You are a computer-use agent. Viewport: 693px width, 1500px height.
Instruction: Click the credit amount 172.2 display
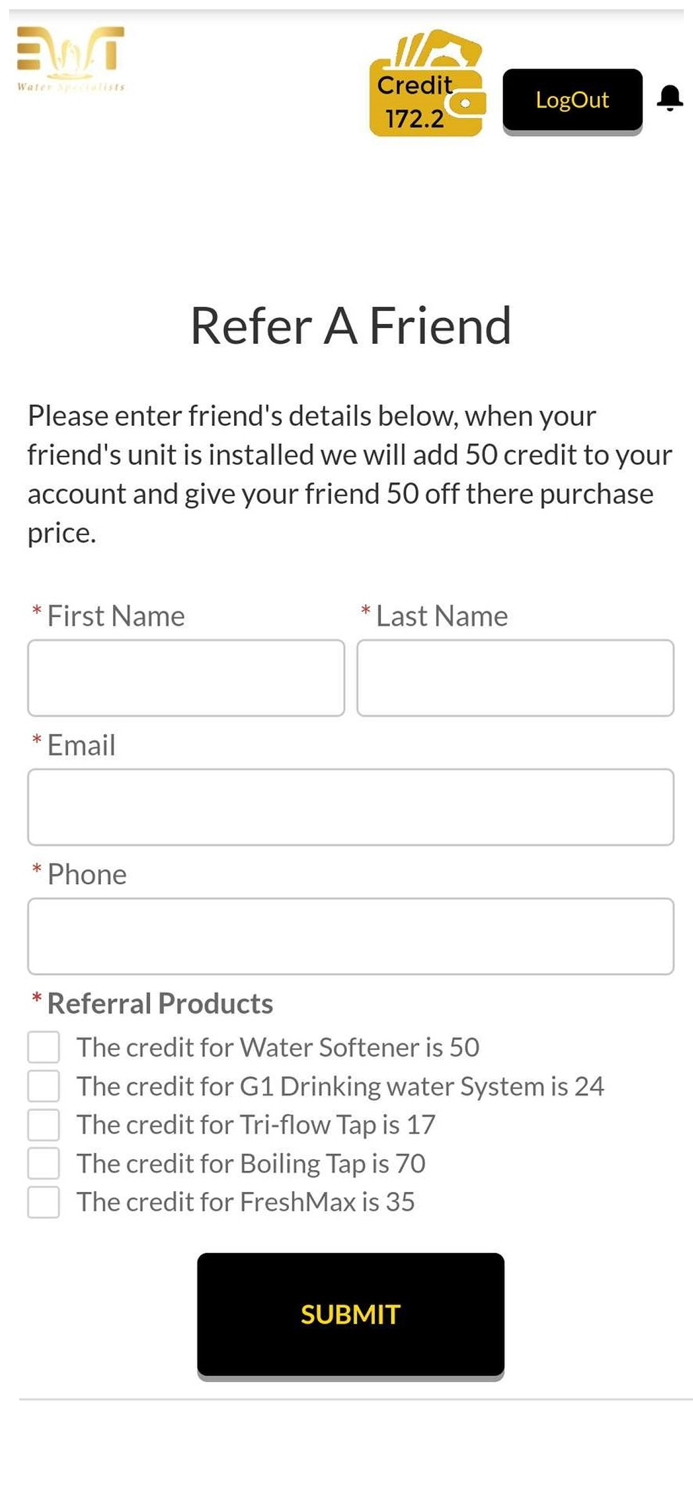pyautogui.click(x=415, y=119)
